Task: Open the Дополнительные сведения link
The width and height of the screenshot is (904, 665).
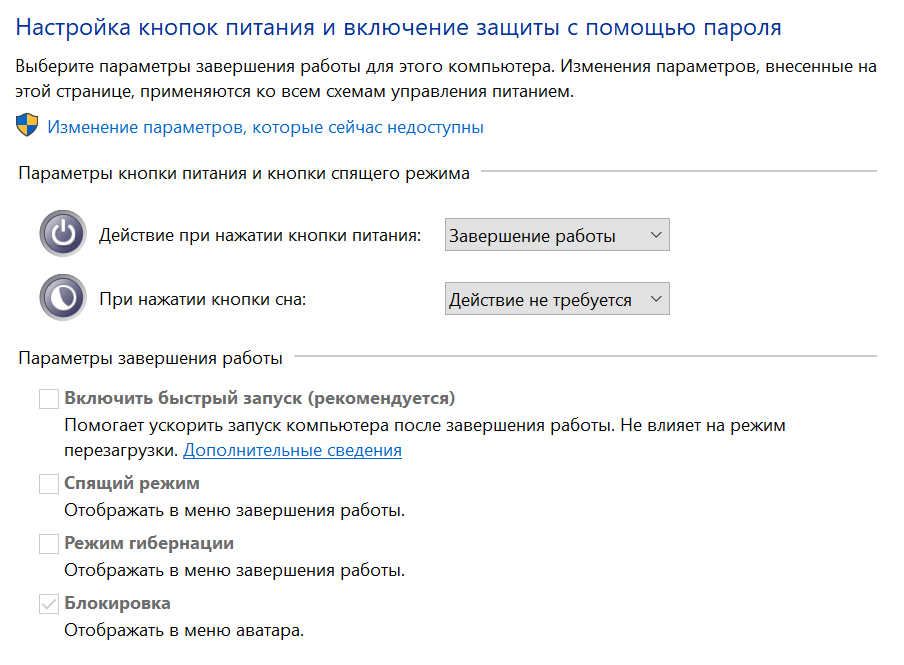Action: (x=292, y=450)
